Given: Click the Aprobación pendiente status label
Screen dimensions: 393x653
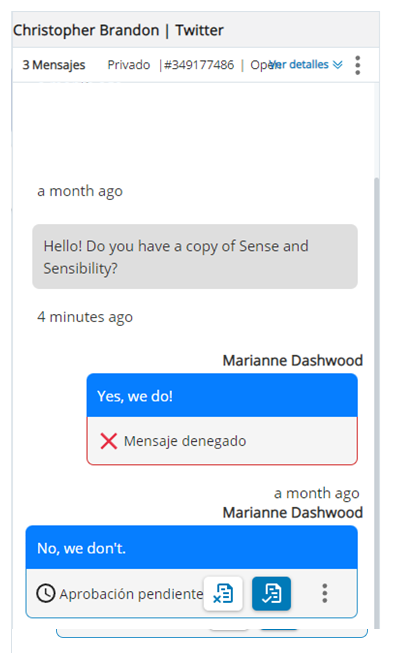Looking at the screenshot, I should tap(131, 594).
